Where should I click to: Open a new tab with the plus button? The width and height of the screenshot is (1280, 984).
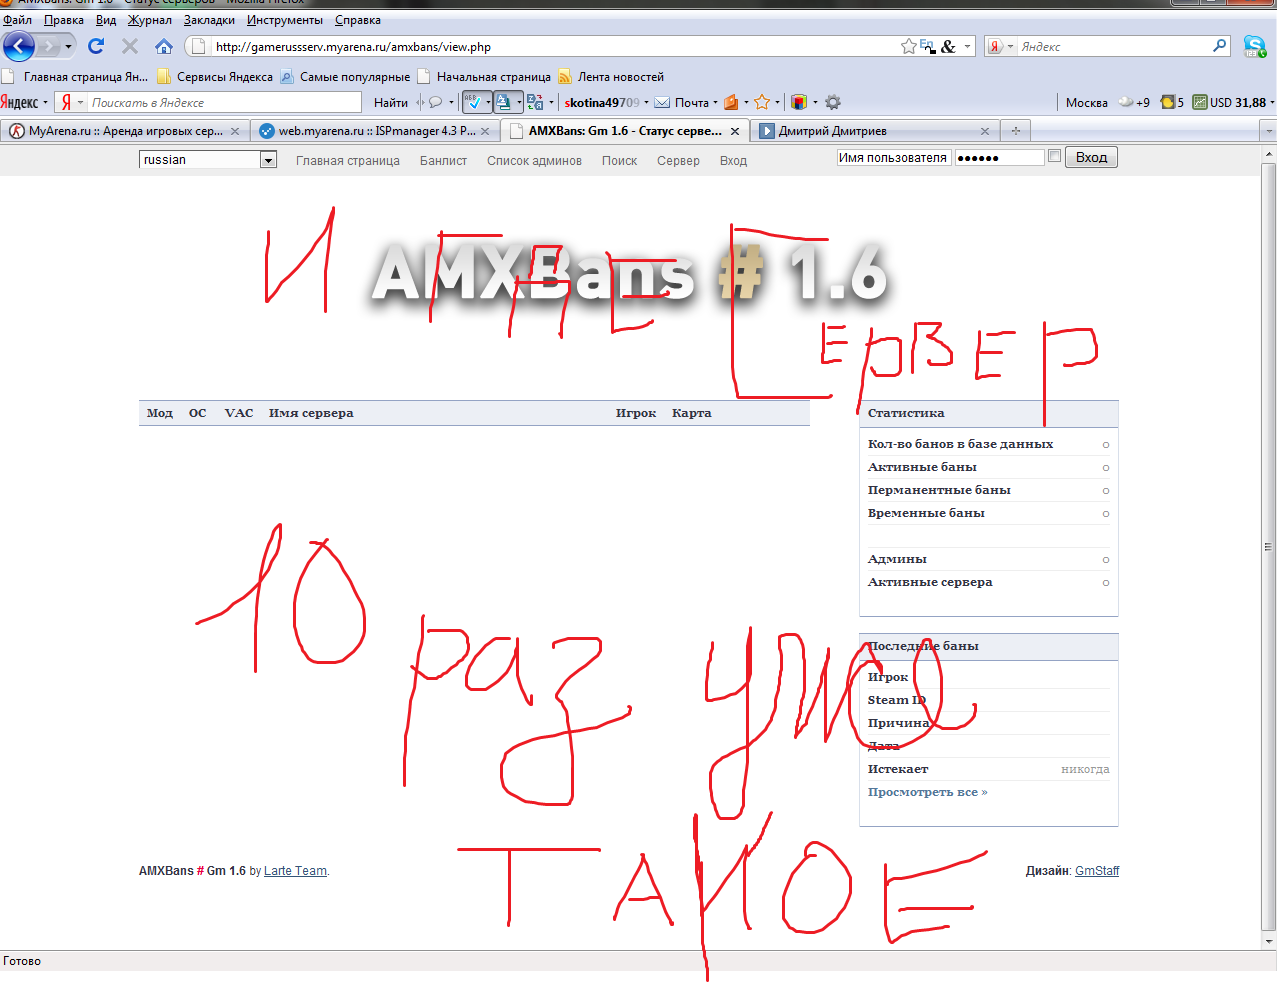[x=1016, y=130]
